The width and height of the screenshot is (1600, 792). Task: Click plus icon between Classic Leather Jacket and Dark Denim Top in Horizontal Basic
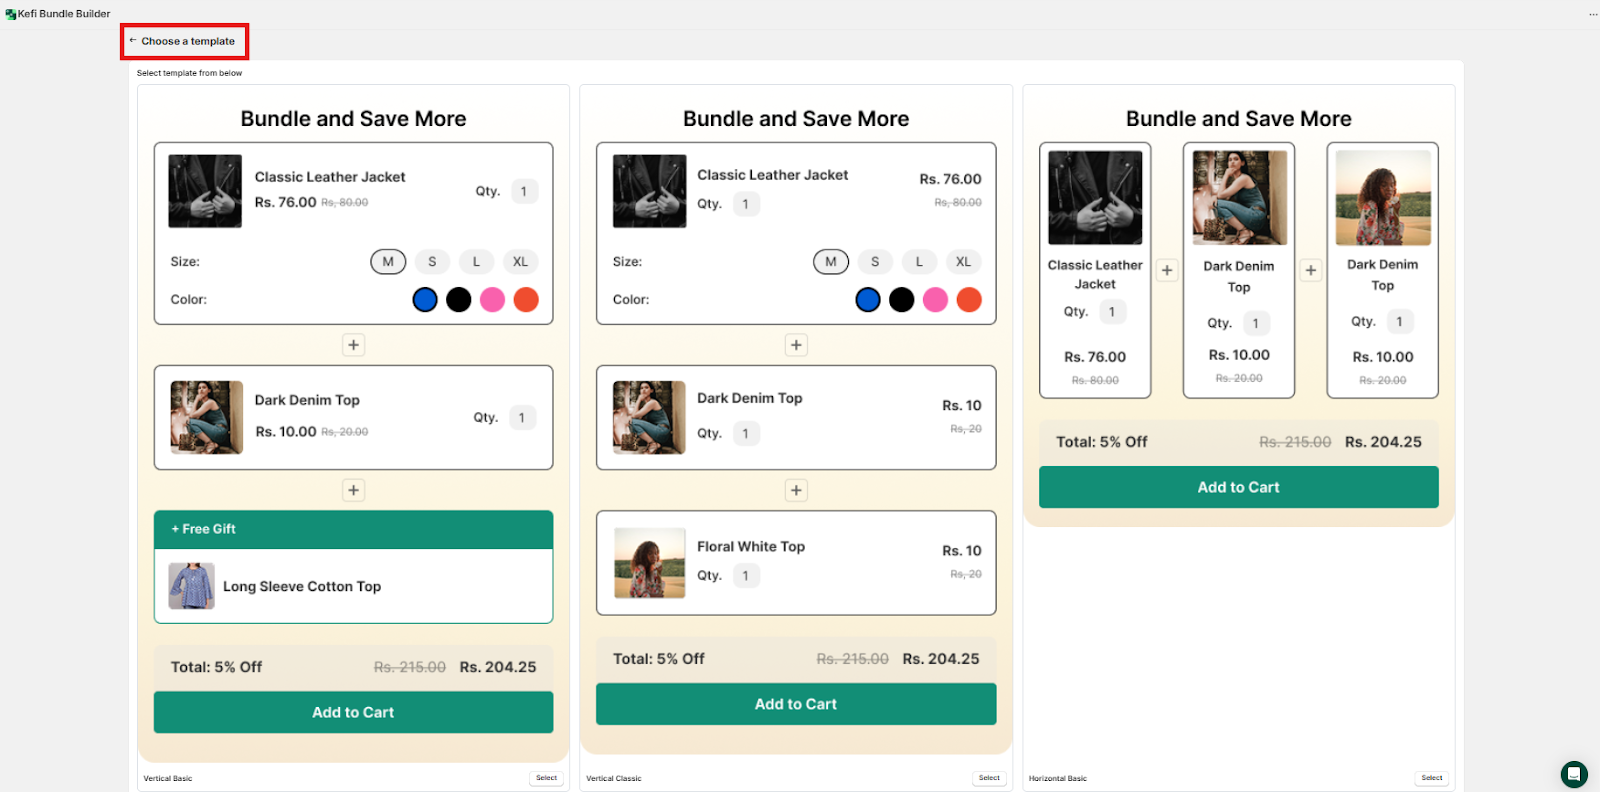click(1167, 270)
